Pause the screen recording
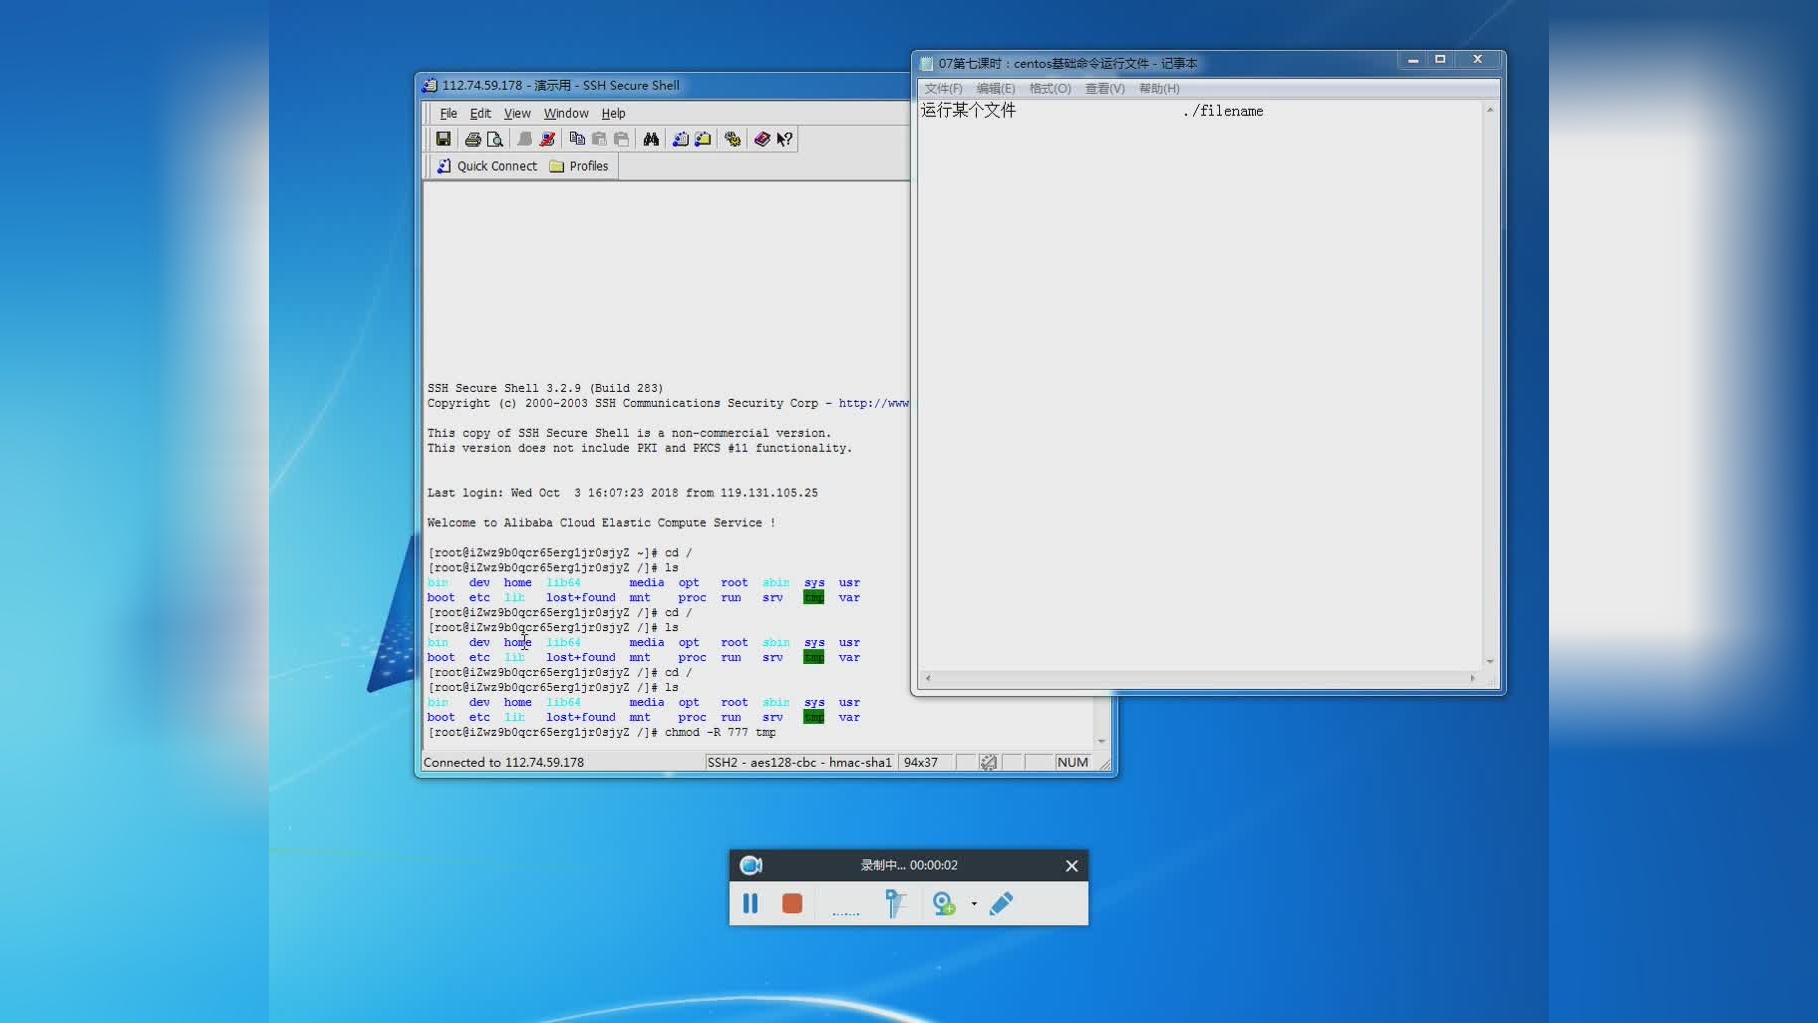Image resolution: width=1818 pixels, height=1023 pixels. tap(750, 903)
